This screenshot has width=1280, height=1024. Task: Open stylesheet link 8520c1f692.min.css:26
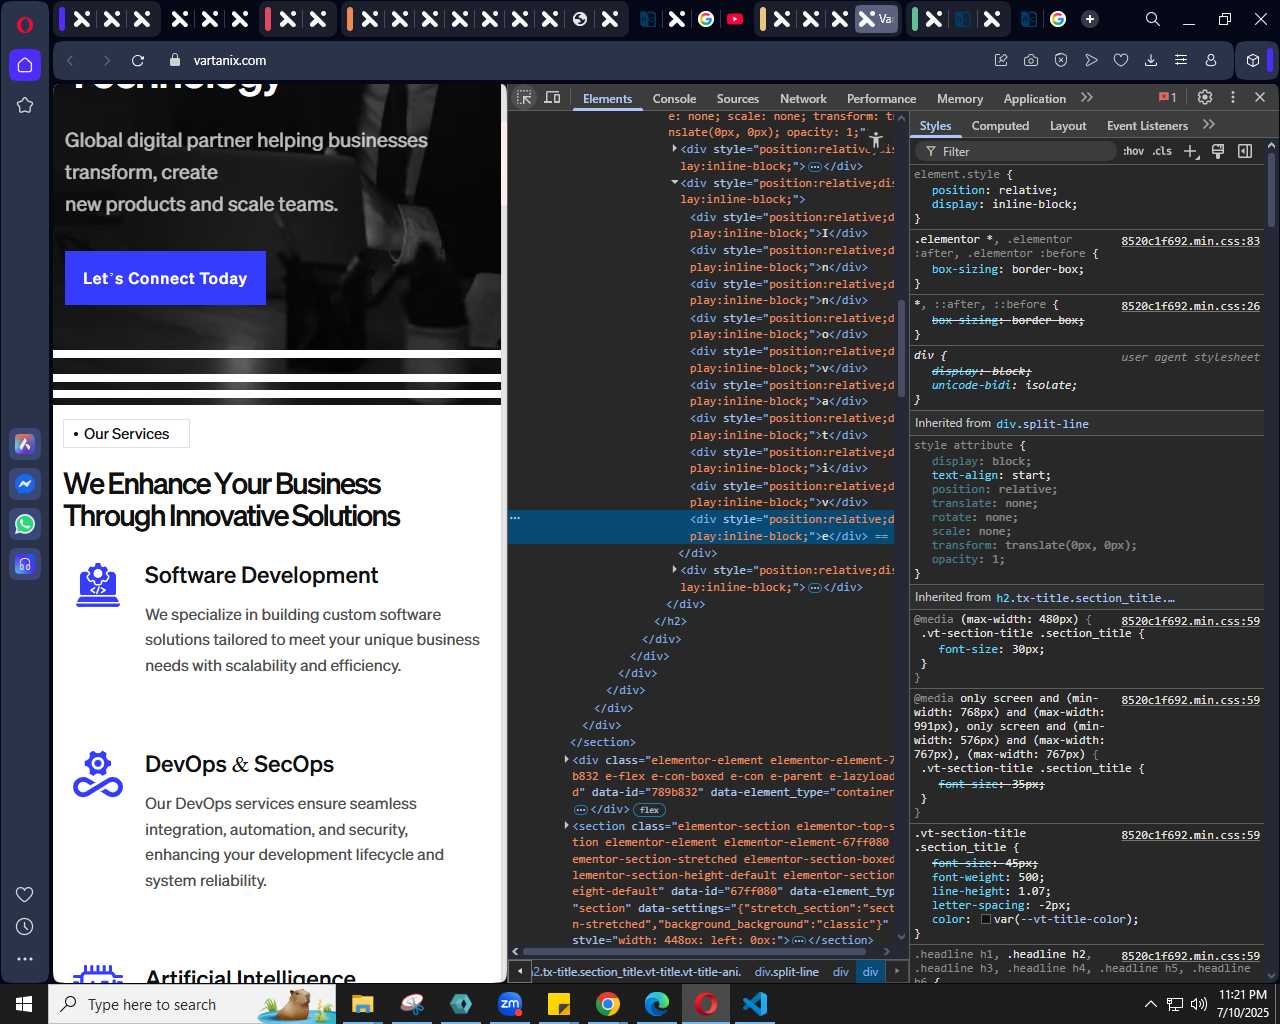1190,306
